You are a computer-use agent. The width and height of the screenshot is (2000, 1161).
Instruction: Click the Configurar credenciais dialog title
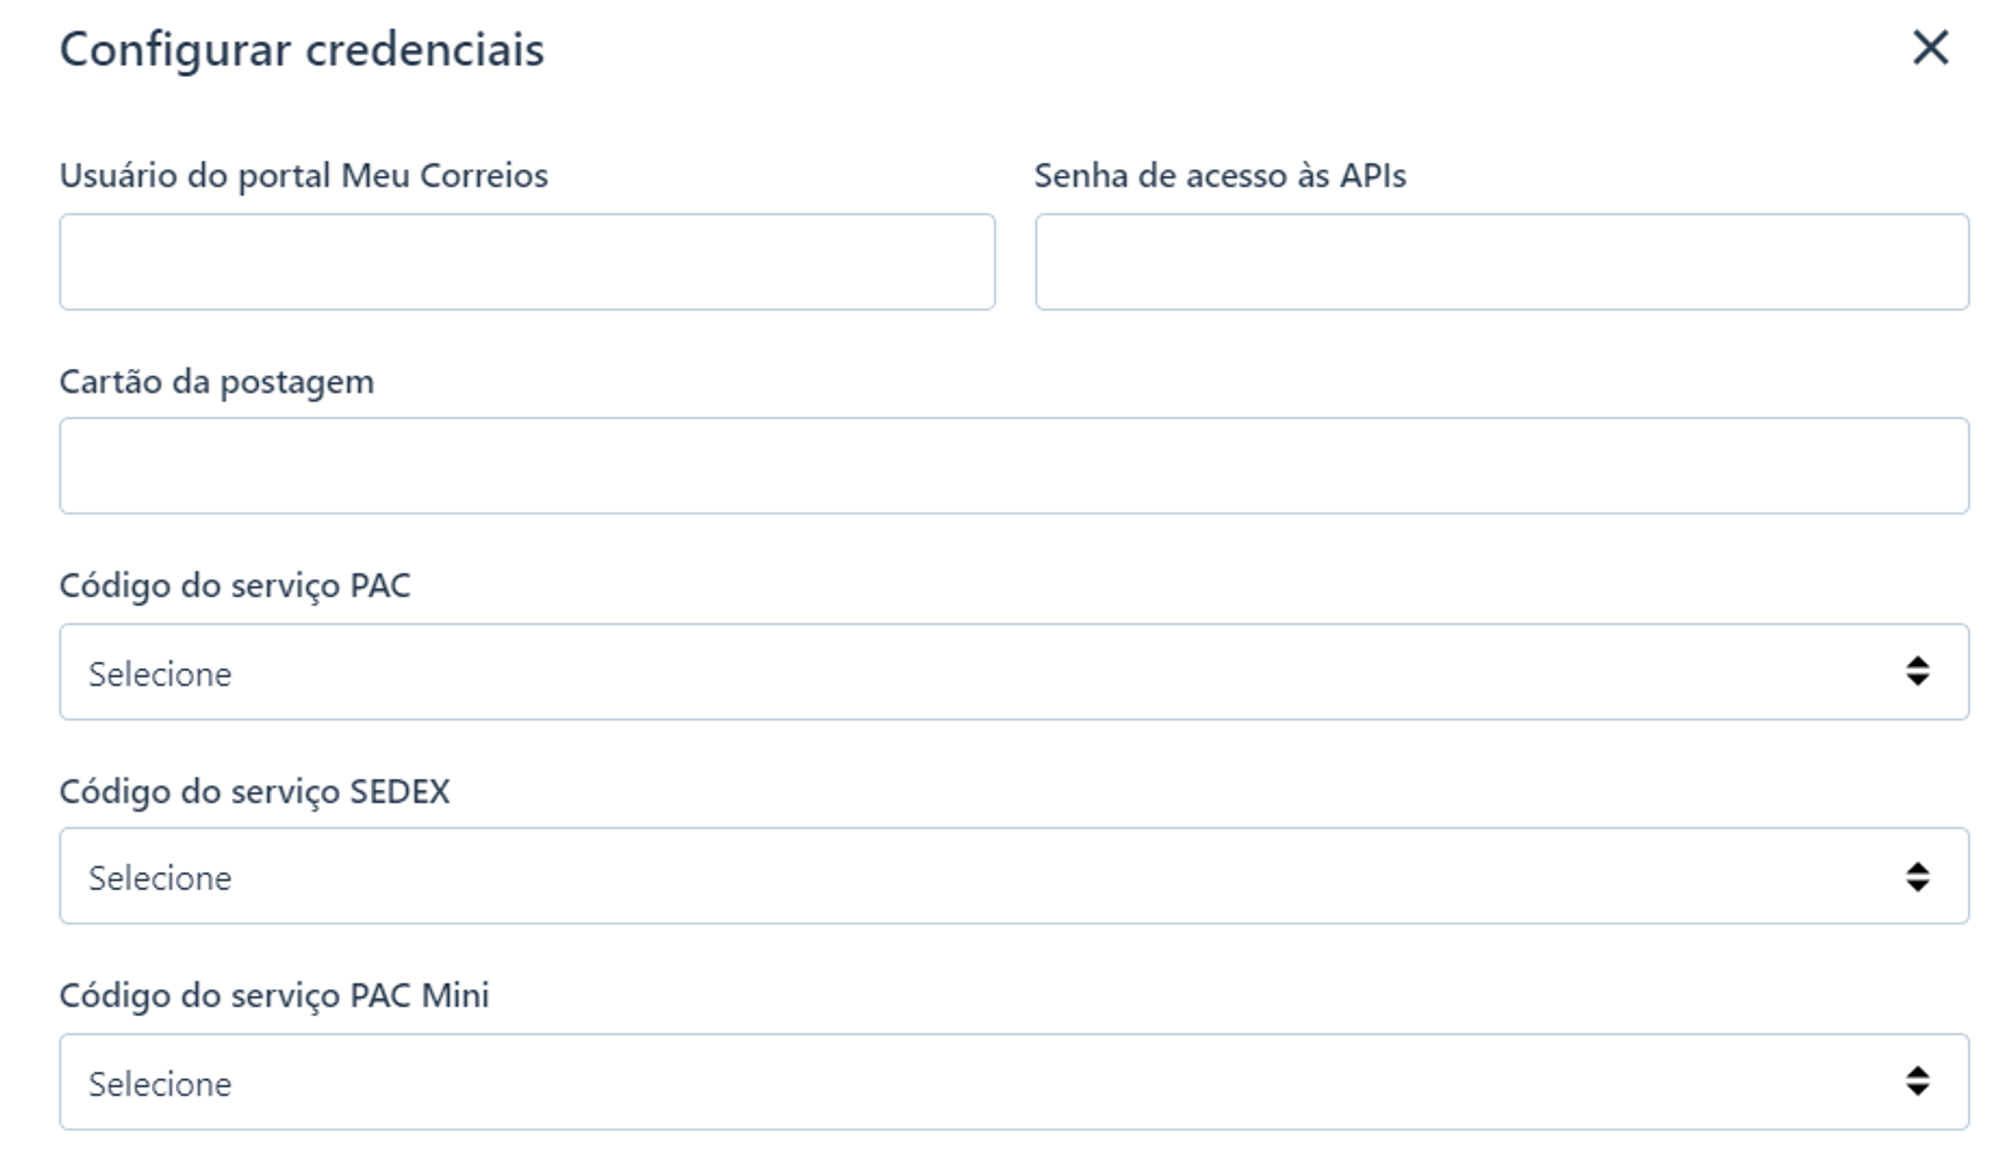tap(302, 50)
